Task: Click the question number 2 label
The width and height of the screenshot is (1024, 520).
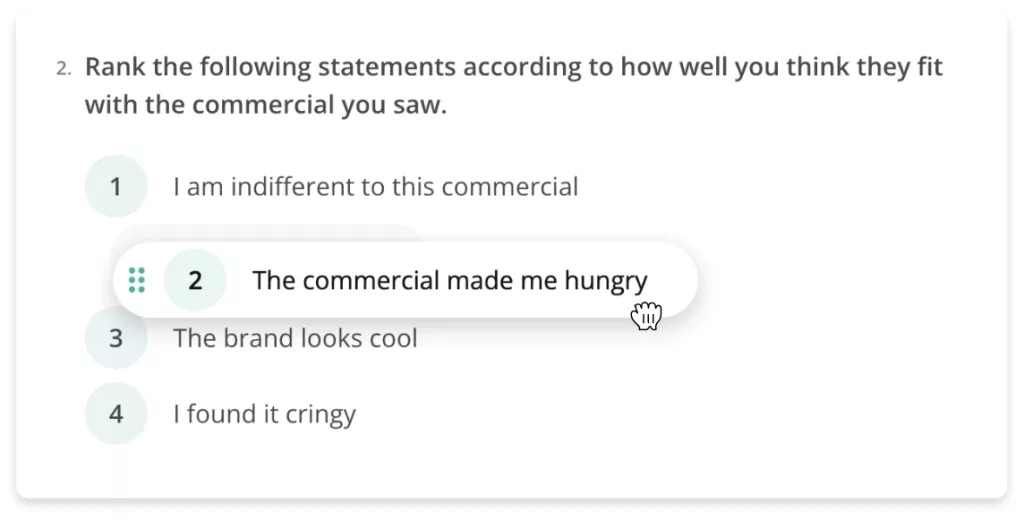Action: (63, 68)
